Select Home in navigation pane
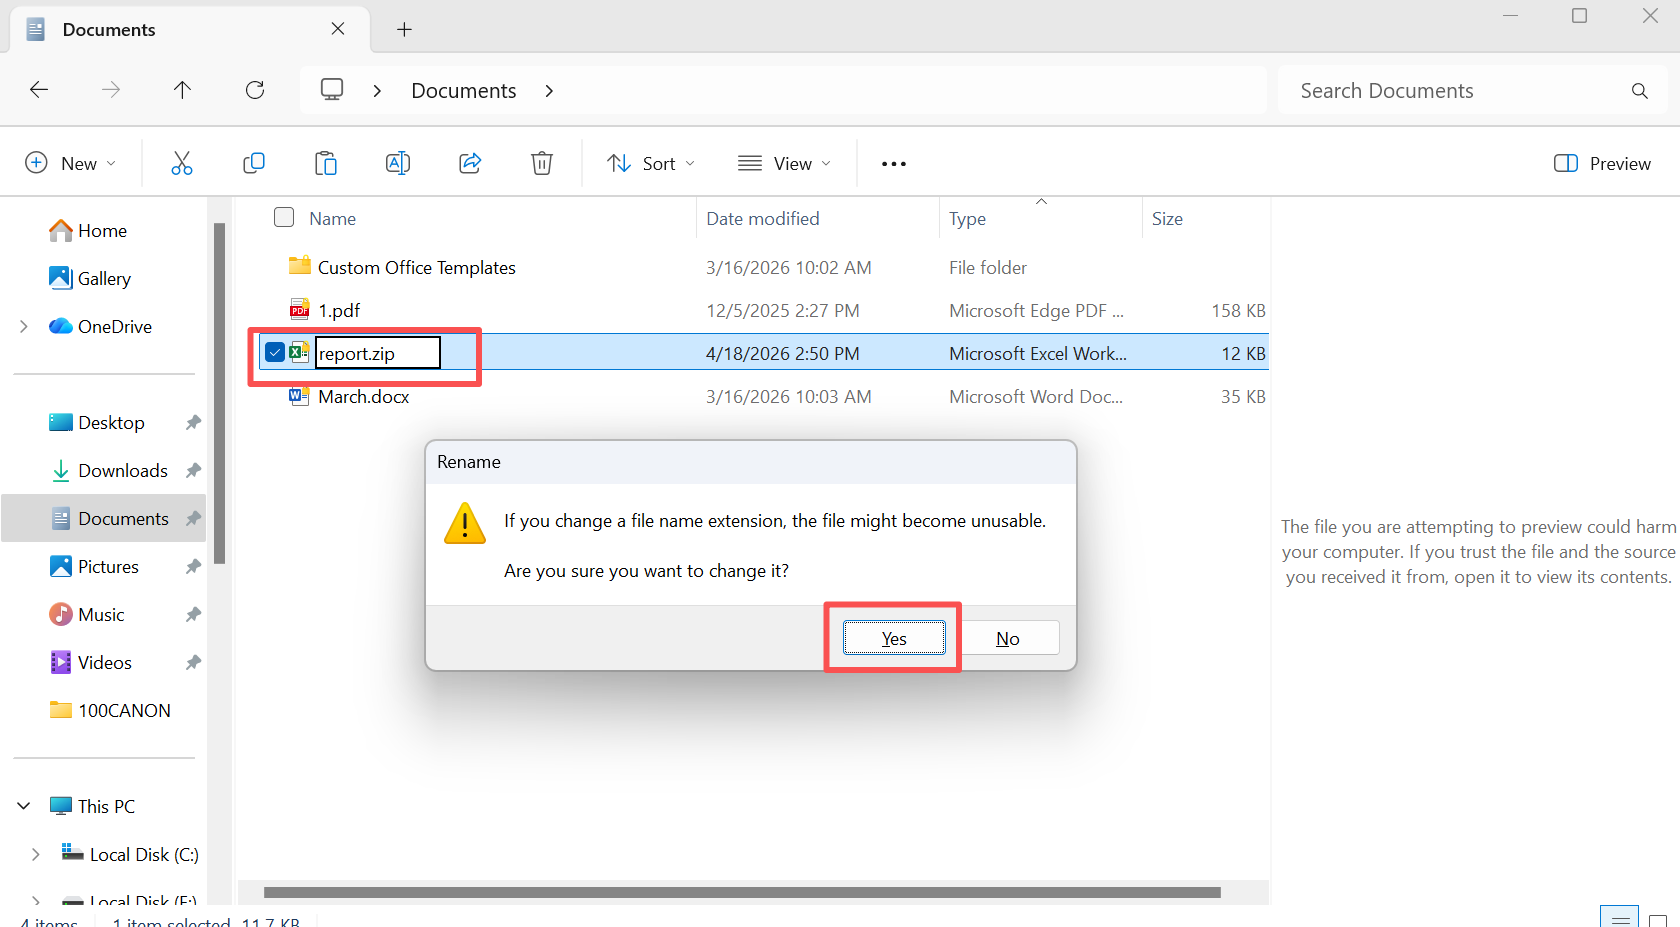The image size is (1680, 927). [104, 231]
